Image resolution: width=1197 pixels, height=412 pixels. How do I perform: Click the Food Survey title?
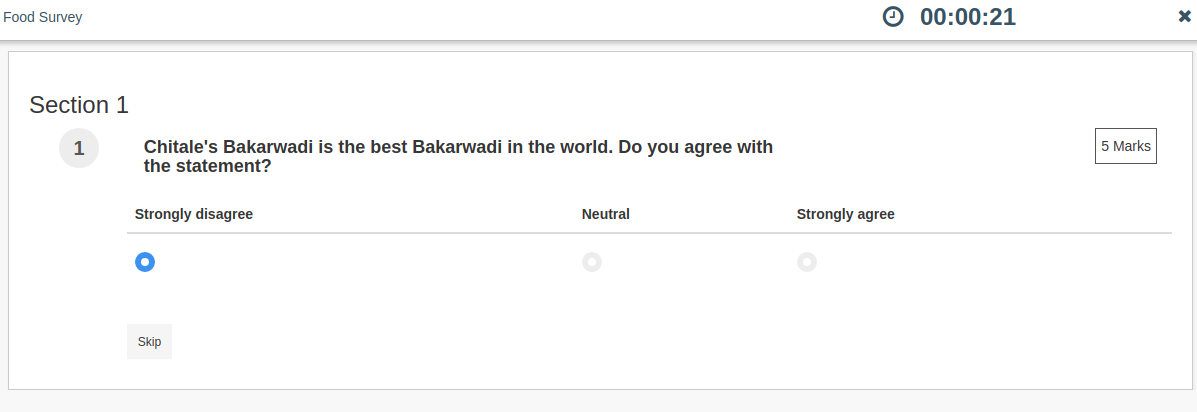(43, 17)
